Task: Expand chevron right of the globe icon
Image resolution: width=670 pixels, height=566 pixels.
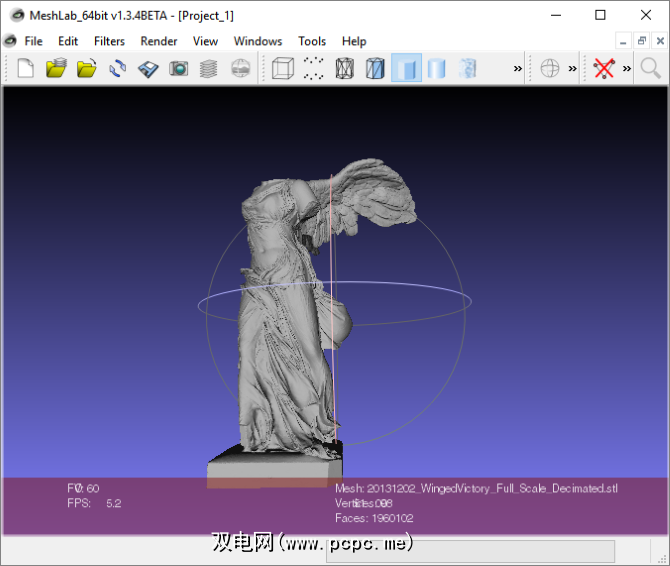Action: pos(573,69)
